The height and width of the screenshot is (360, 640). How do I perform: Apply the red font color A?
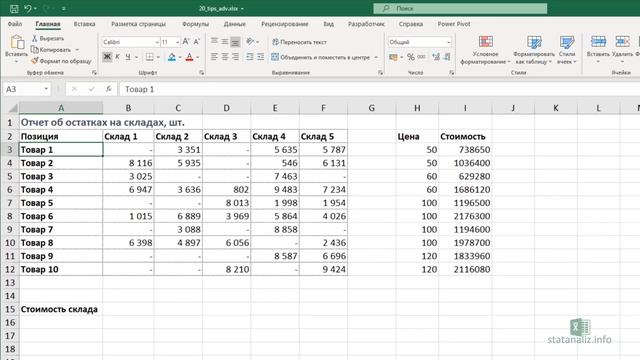click(189, 57)
